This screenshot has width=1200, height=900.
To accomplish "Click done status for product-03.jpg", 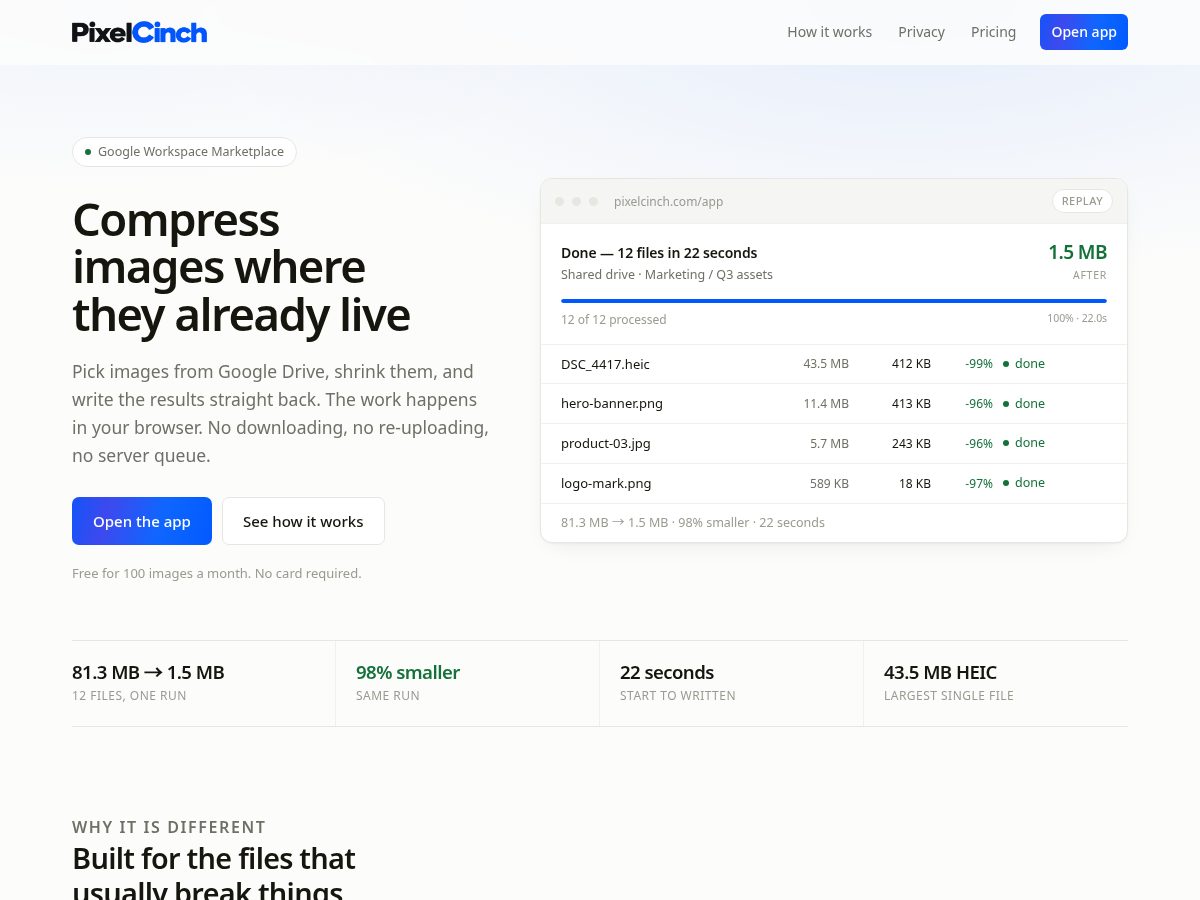I will (x=1024, y=443).
